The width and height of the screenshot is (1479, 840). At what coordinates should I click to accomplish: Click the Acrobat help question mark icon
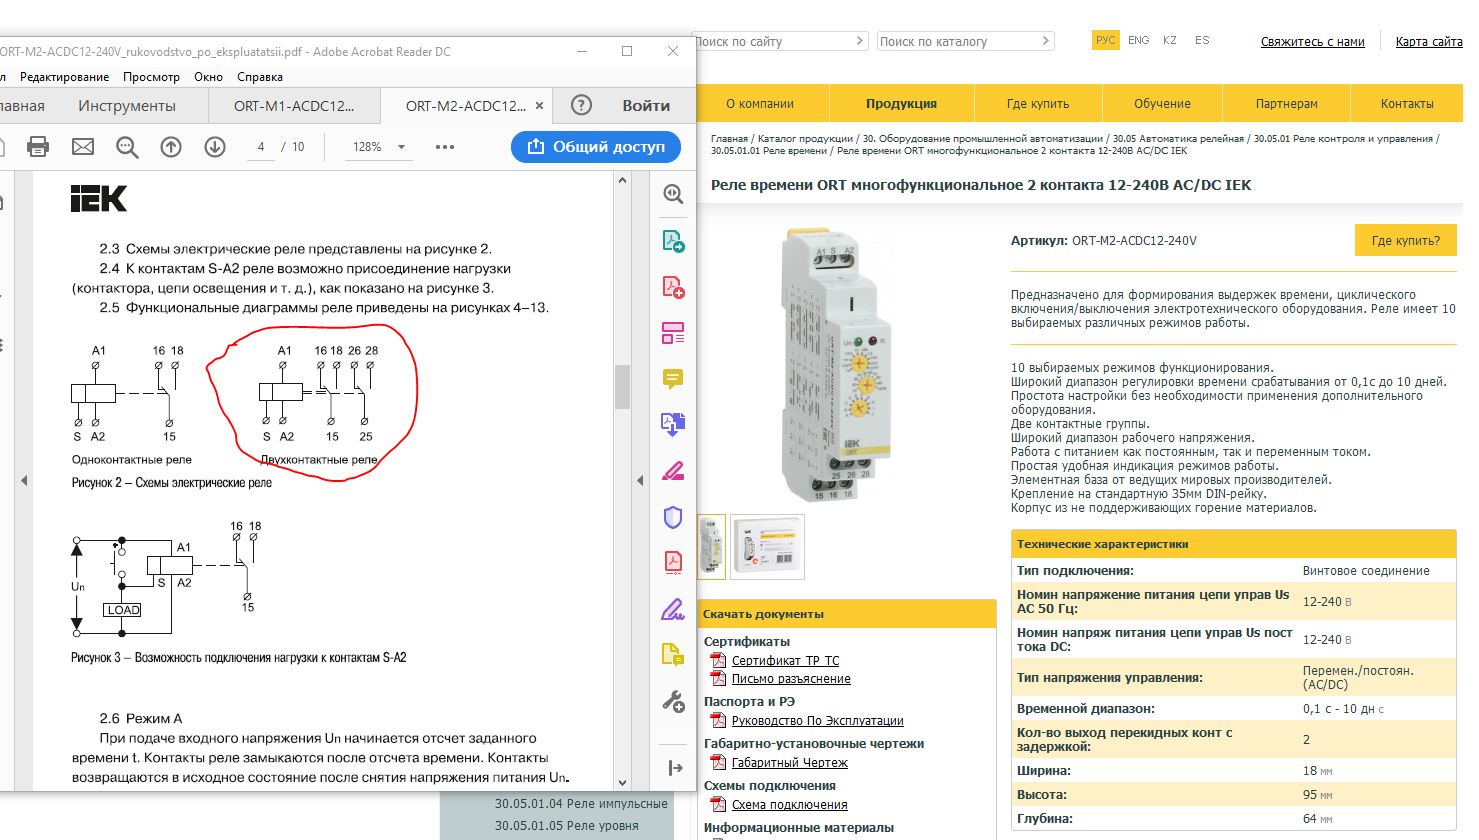click(x=581, y=105)
